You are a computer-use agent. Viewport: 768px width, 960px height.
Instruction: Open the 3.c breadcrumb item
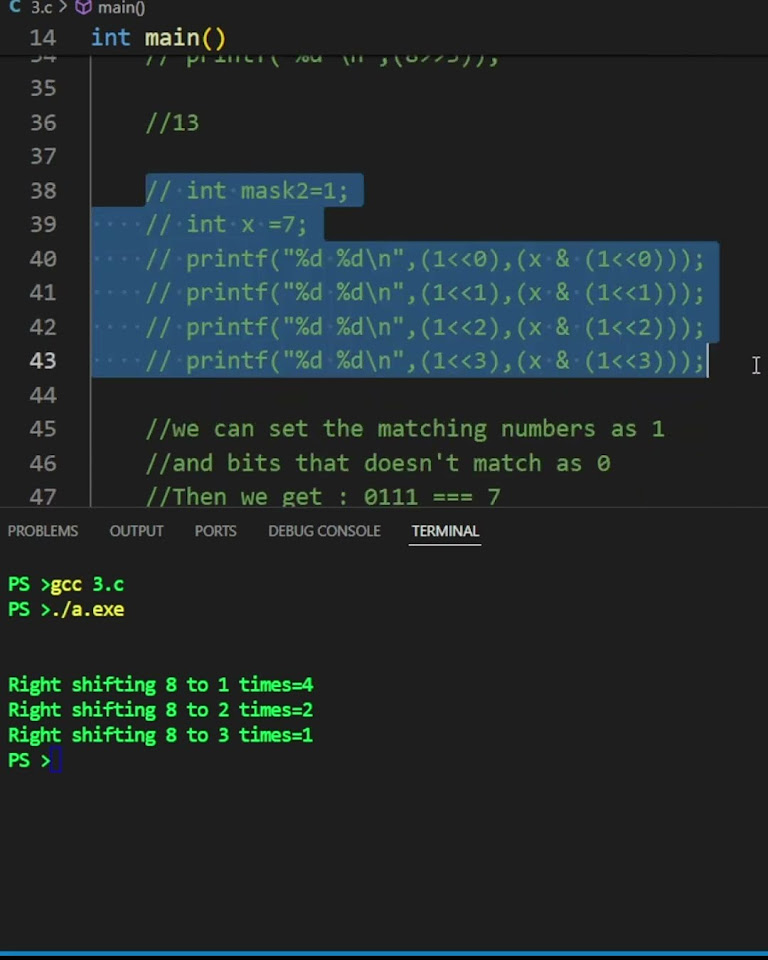[x=41, y=7]
